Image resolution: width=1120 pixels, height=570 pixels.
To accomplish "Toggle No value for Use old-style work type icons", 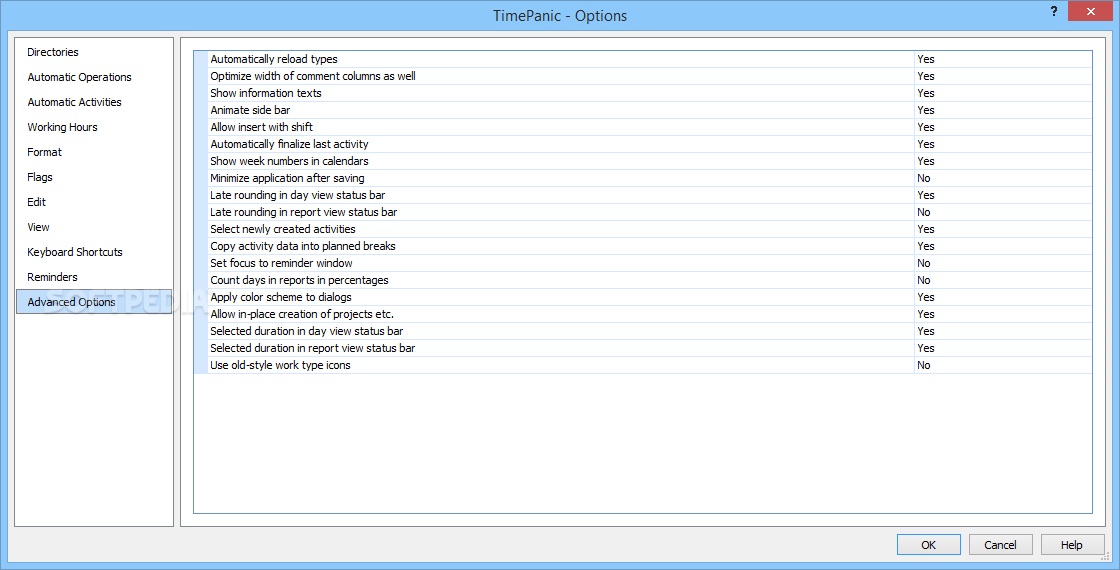I will tap(1003, 365).
